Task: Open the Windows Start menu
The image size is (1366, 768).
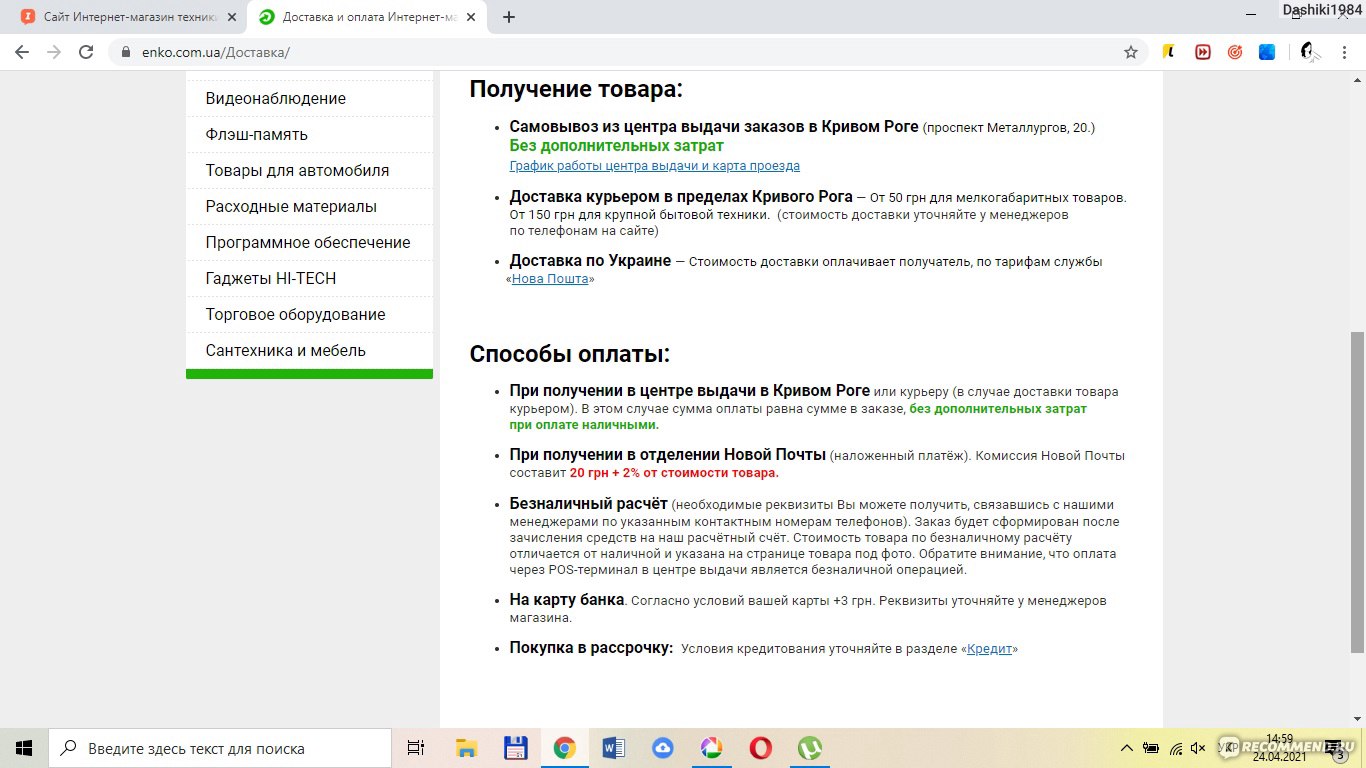Action: coord(24,748)
